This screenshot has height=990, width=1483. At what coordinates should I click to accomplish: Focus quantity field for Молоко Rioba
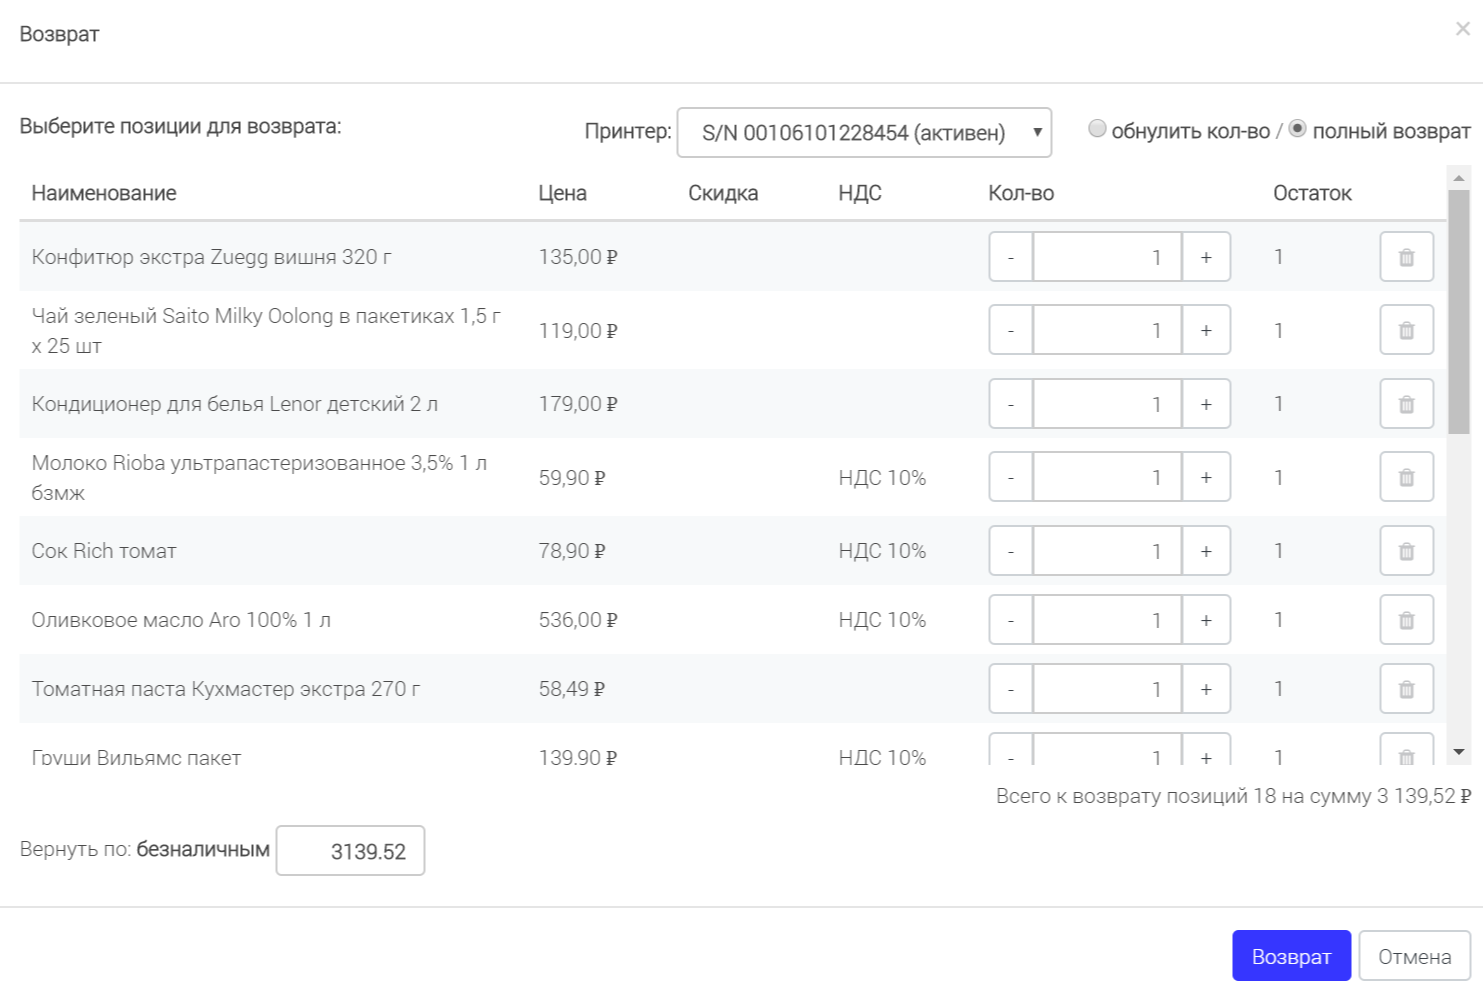click(1107, 477)
